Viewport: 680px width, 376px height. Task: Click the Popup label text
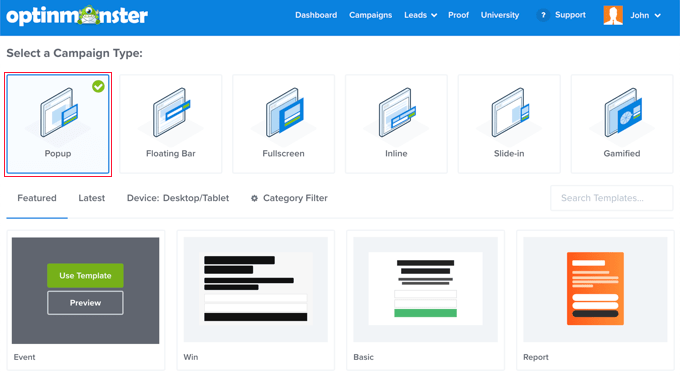coord(58,154)
